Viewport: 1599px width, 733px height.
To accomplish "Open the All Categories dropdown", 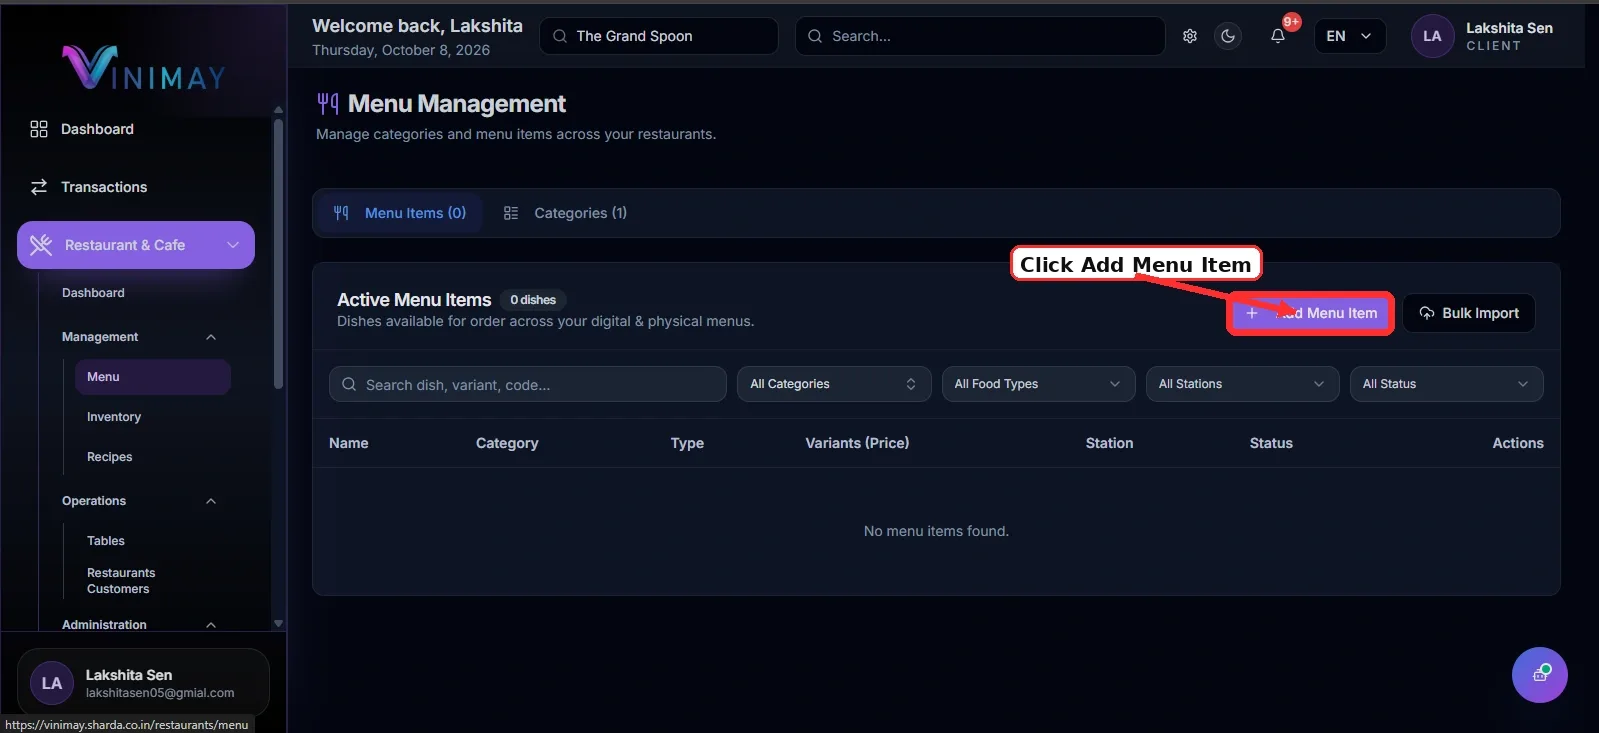I will (834, 384).
